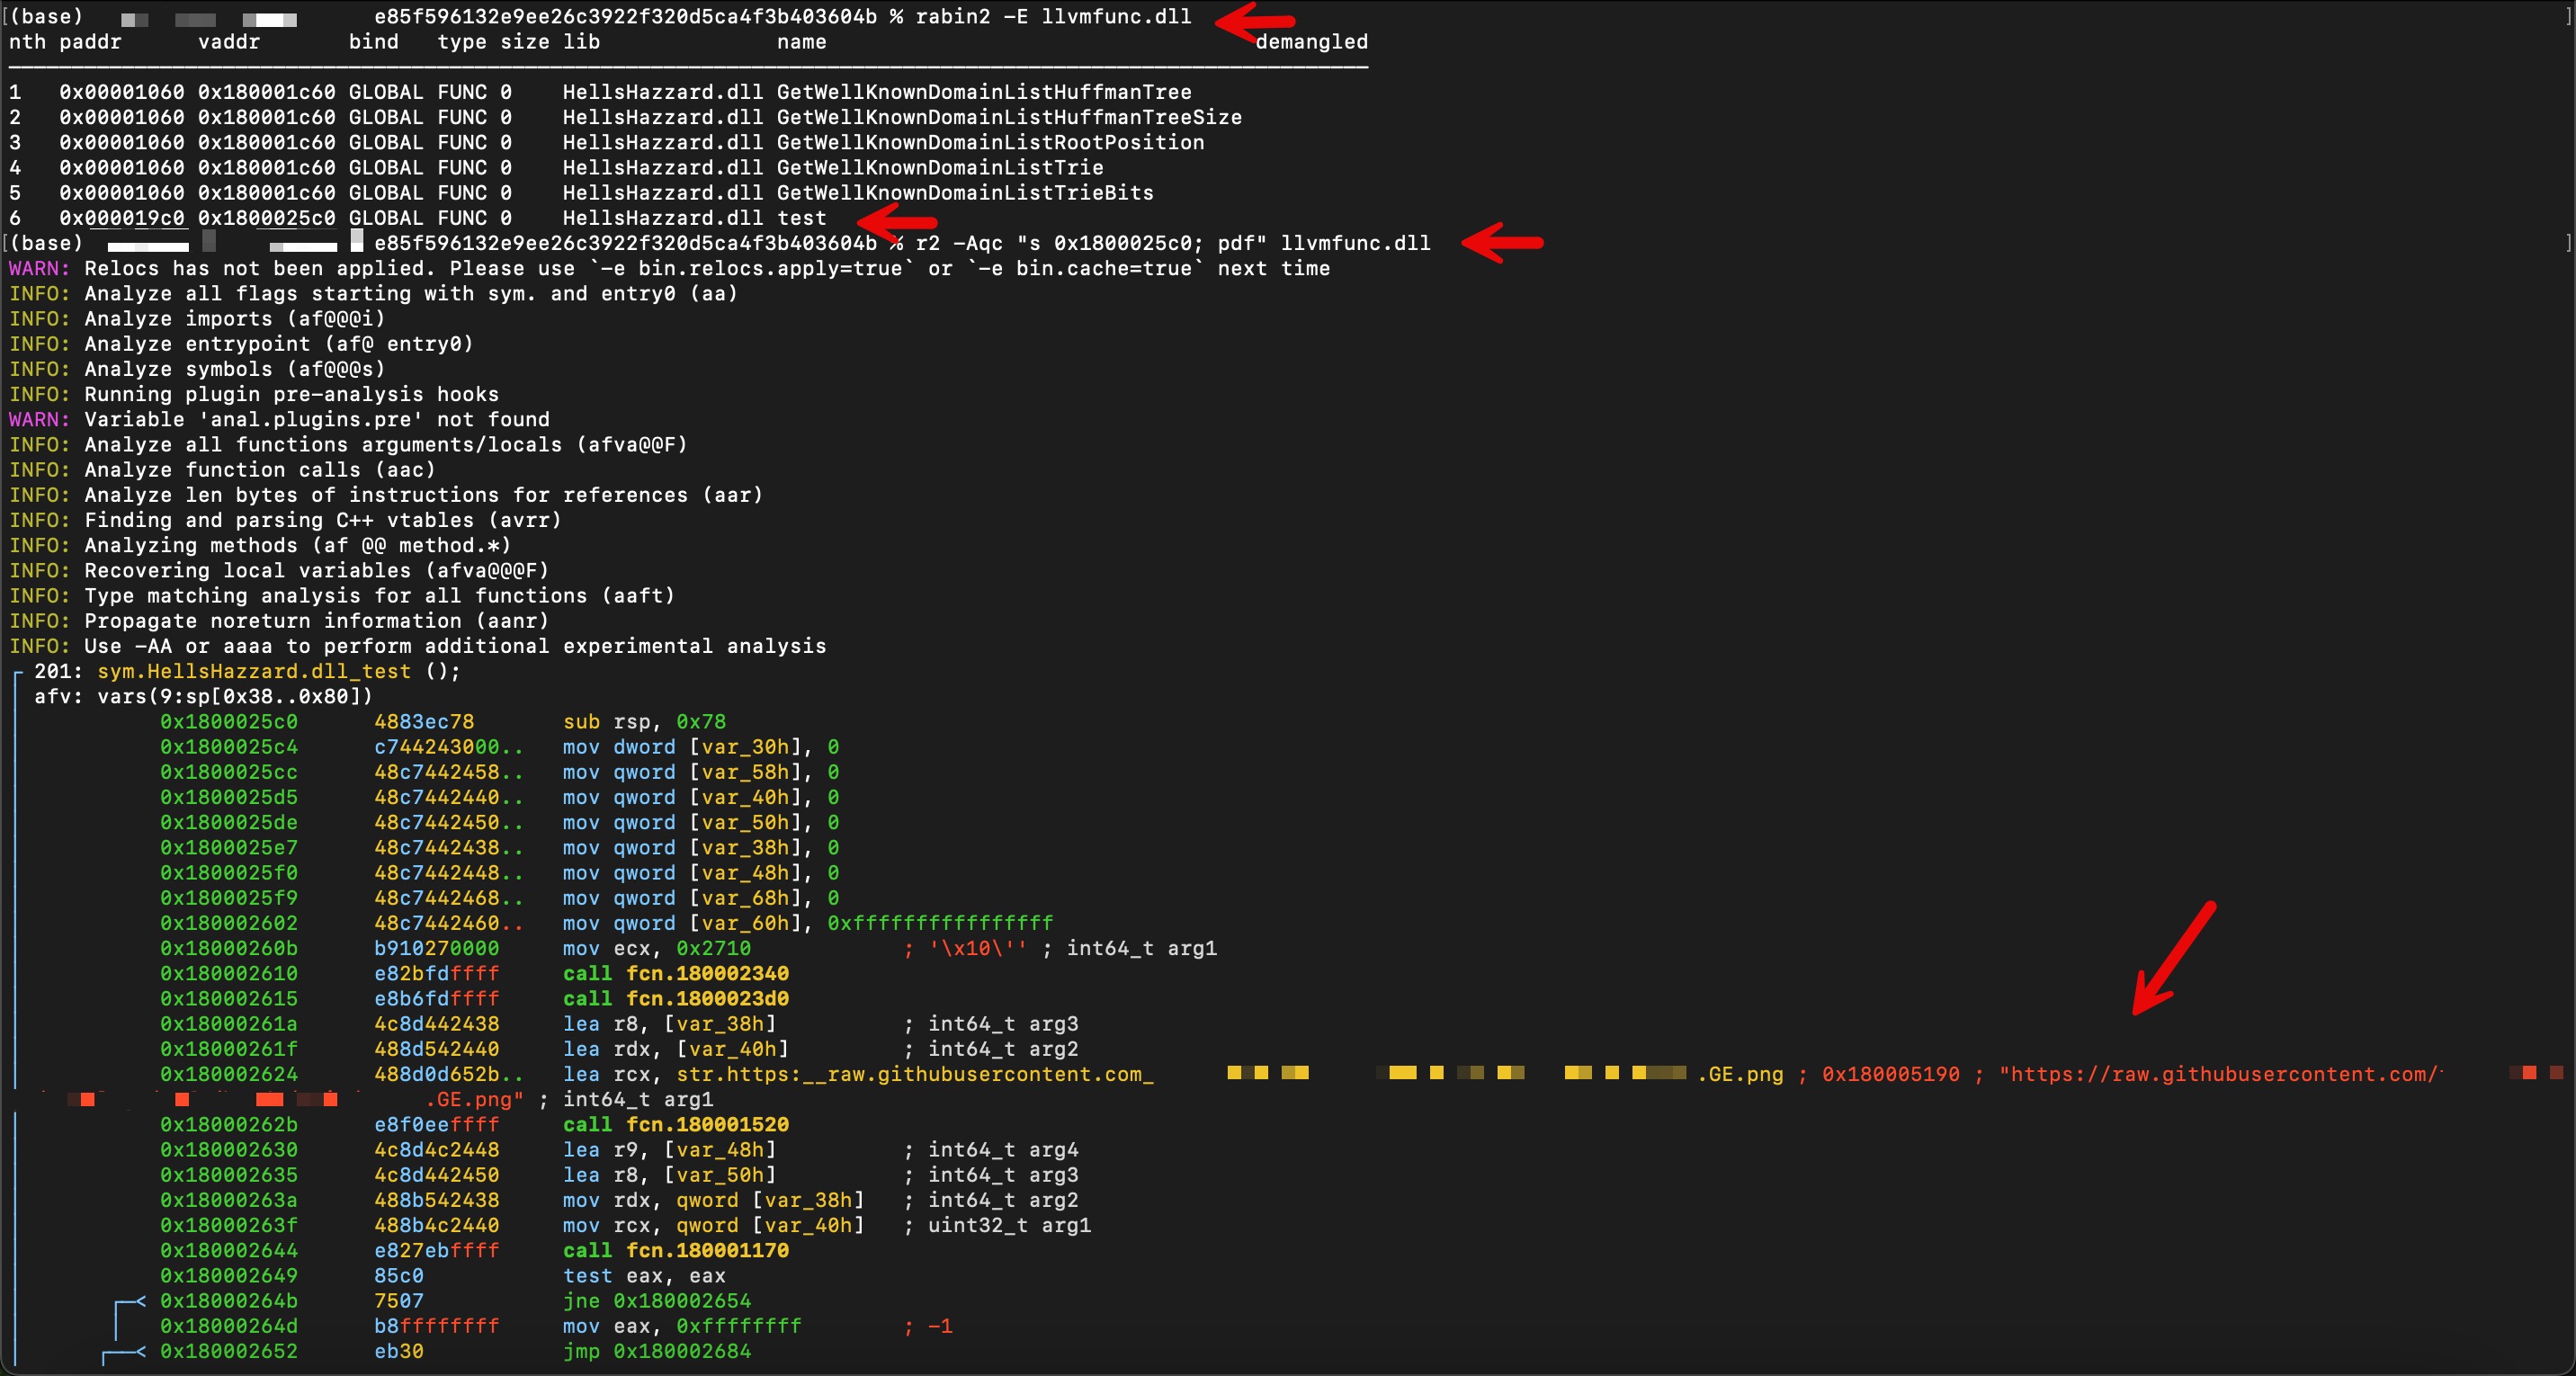Click the r2 -Aqc command text

(x=1173, y=243)
